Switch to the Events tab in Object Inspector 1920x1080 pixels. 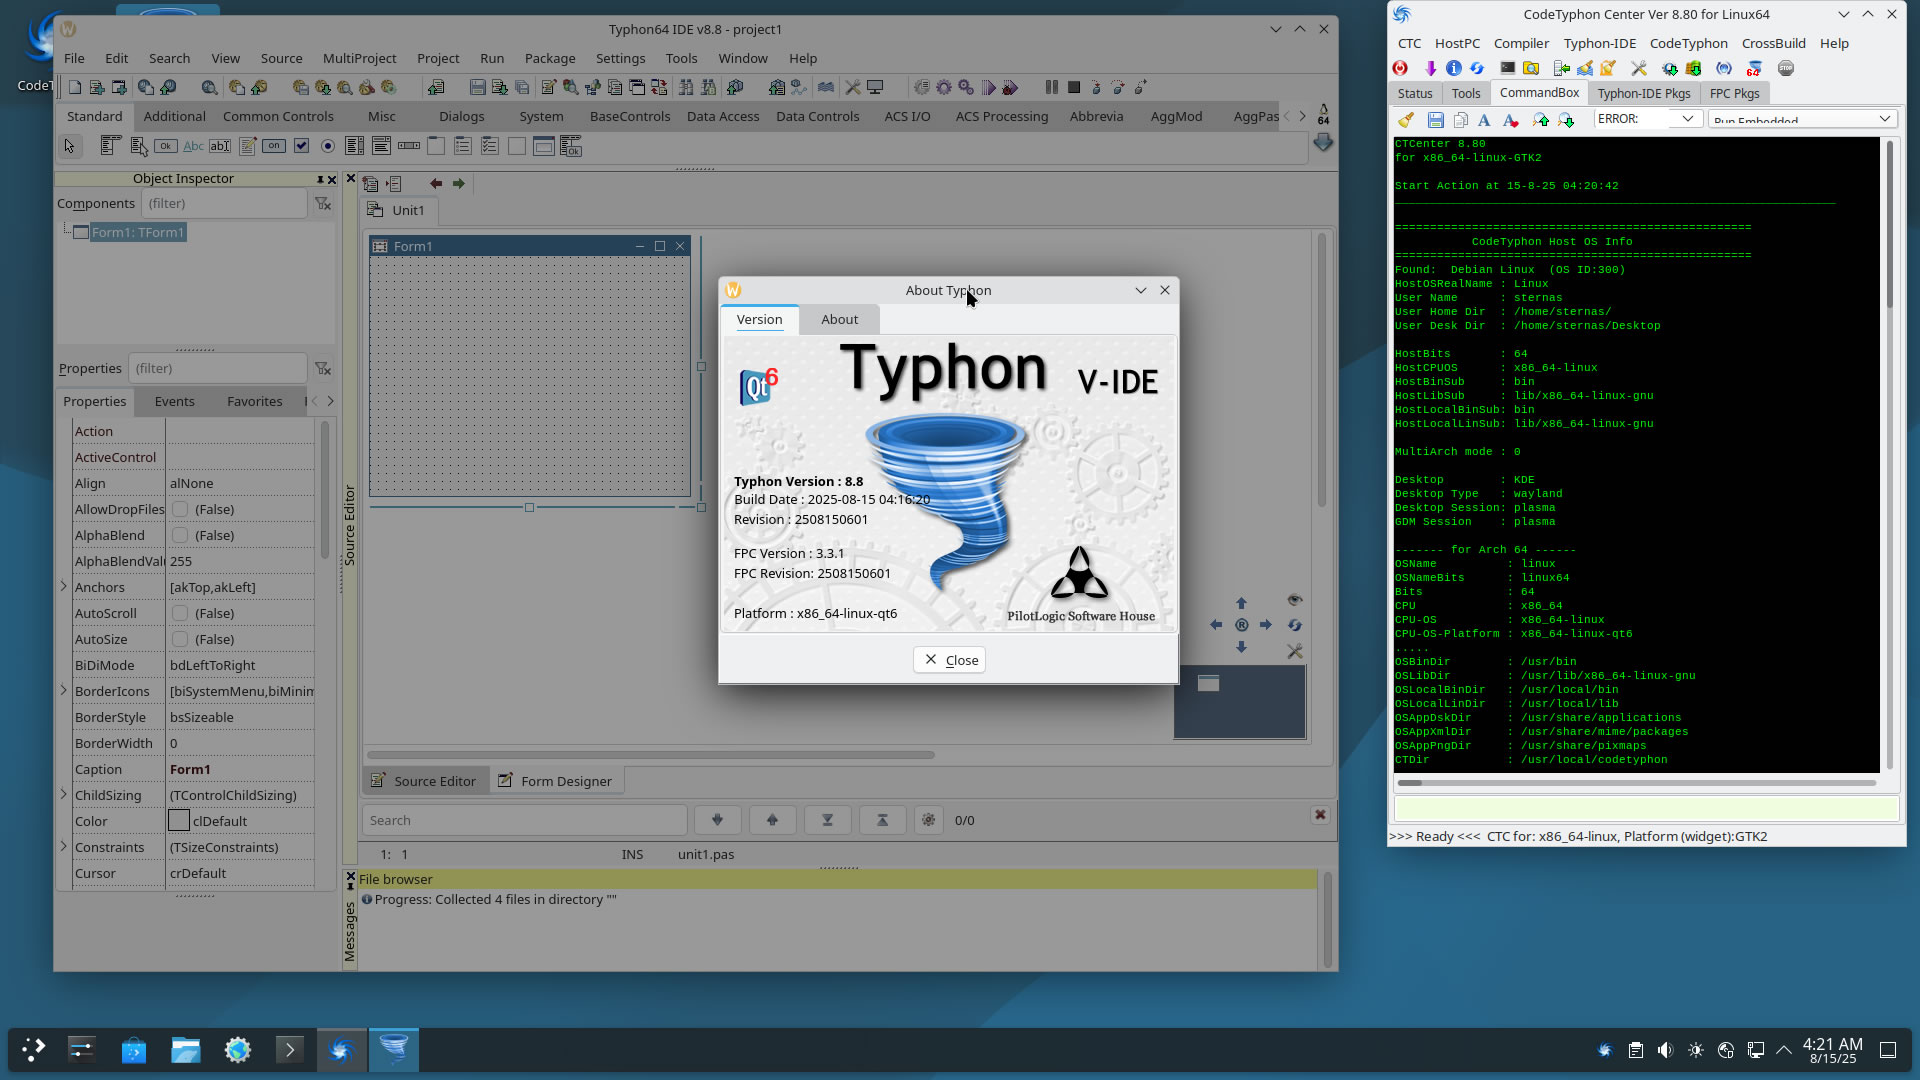(x=174, y=401)
